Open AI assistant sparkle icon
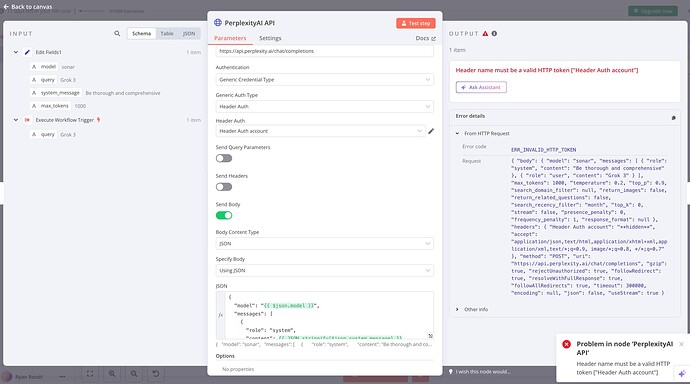690x384 pixels. [682, 373]
